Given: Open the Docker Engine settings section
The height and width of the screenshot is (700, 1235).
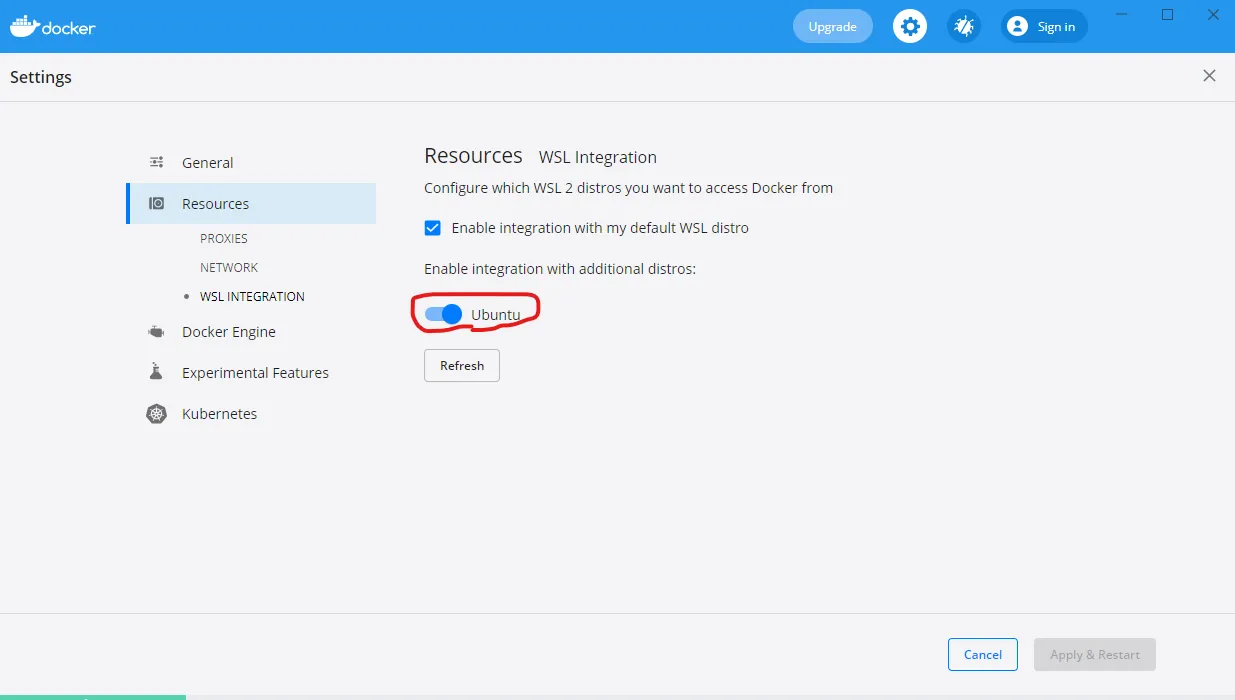Looking at the screenshot, I should (x=251, y=331).
